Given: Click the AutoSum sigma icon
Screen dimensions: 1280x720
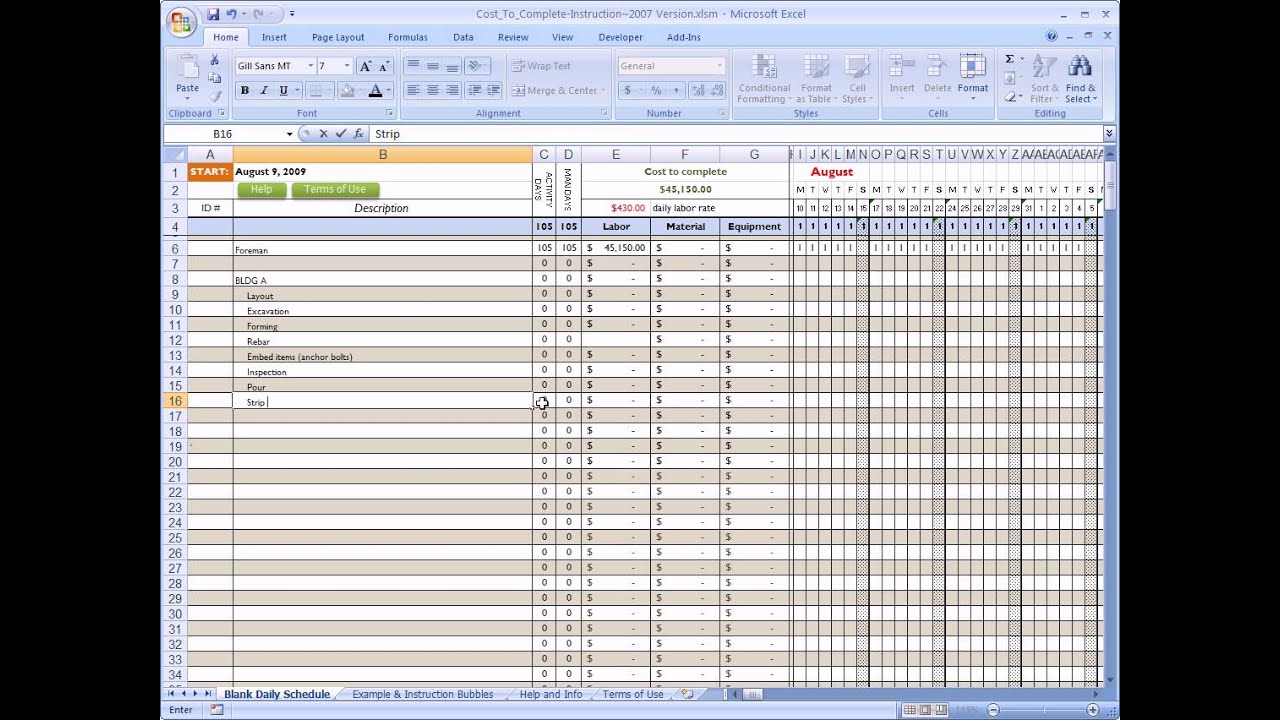Looking at the screenshot, I should click(x=1009, y=60).
